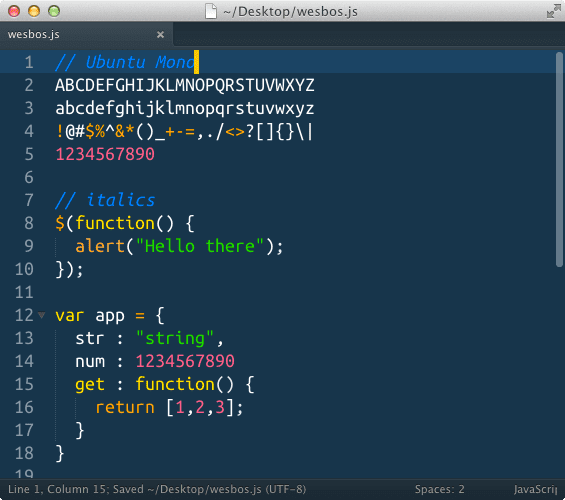The width and height of the screenshot is (565, 500).
Task: Click the "return" keyword on line 16
Action: [125, 407]
